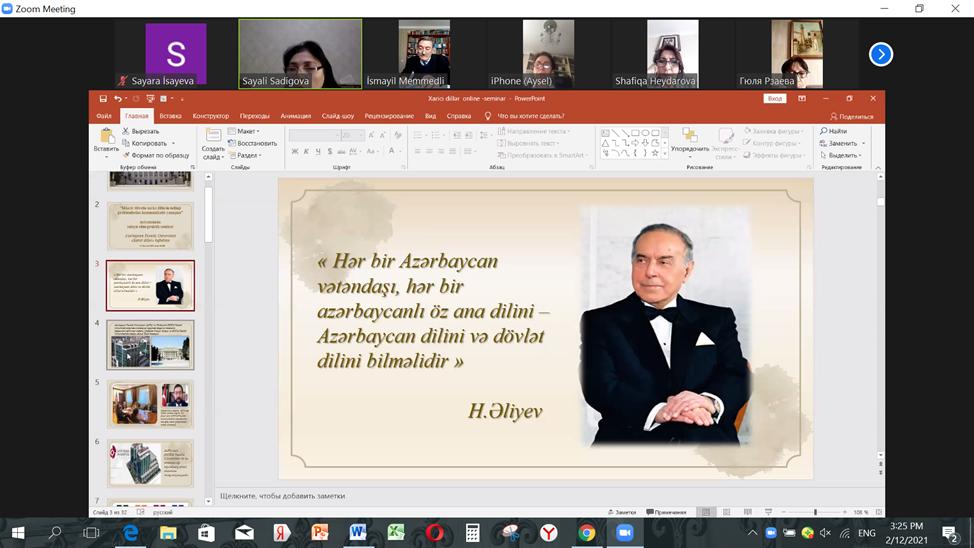Click Найти find button
Viewport: 974px width, 548px height.
(x=834, y=131)
